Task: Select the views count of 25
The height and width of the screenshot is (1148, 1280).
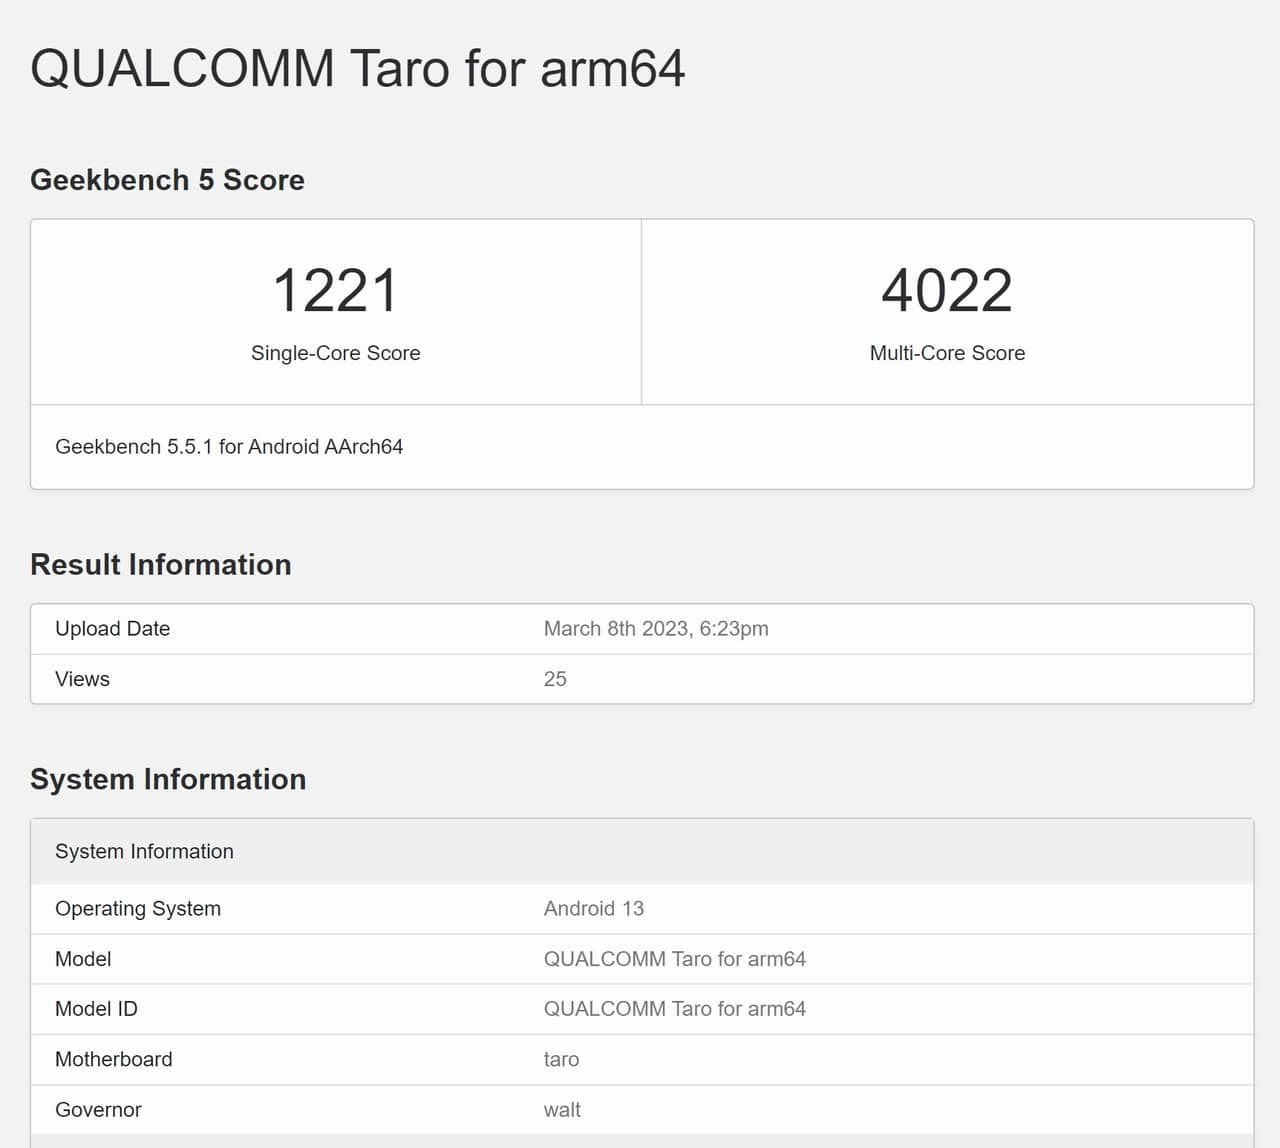Action: [x=555, y=679]
